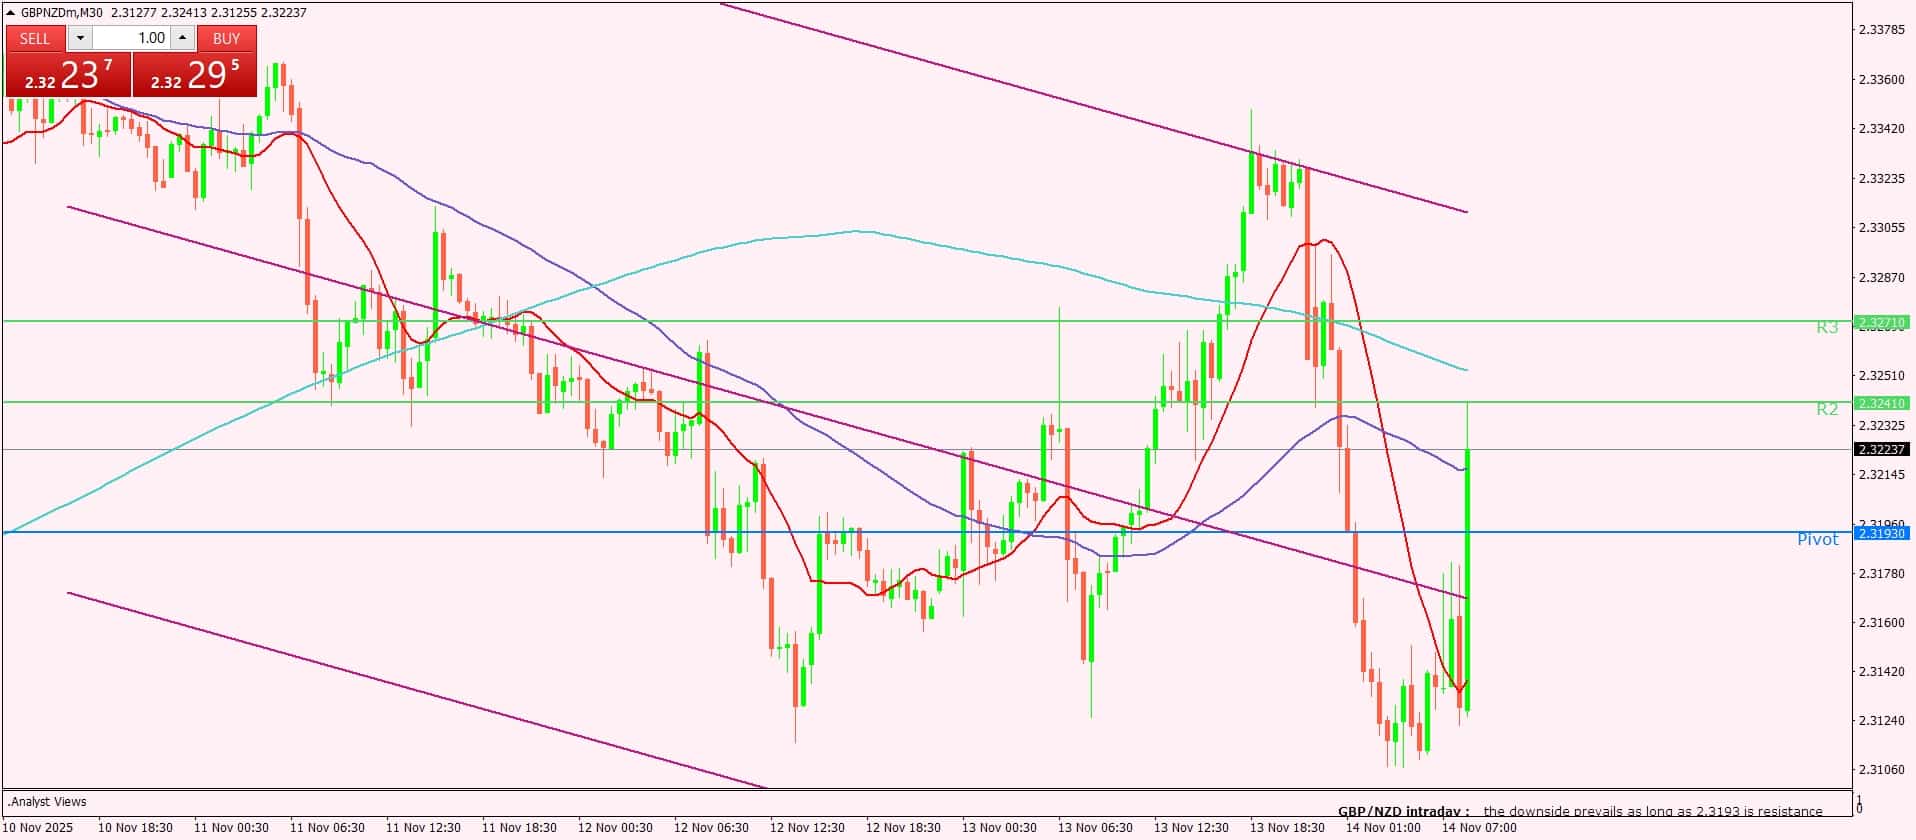Click the green 2.32410 price tag
The width and height of the screenshot is (1916, 840).
[x=1881, y=403]
